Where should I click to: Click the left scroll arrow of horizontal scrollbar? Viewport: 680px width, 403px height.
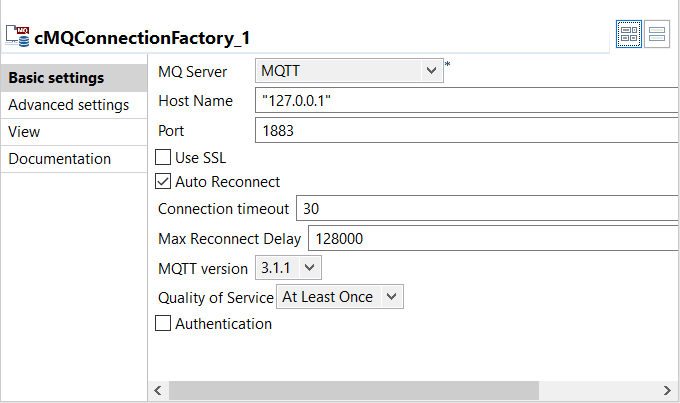point(157,390)
